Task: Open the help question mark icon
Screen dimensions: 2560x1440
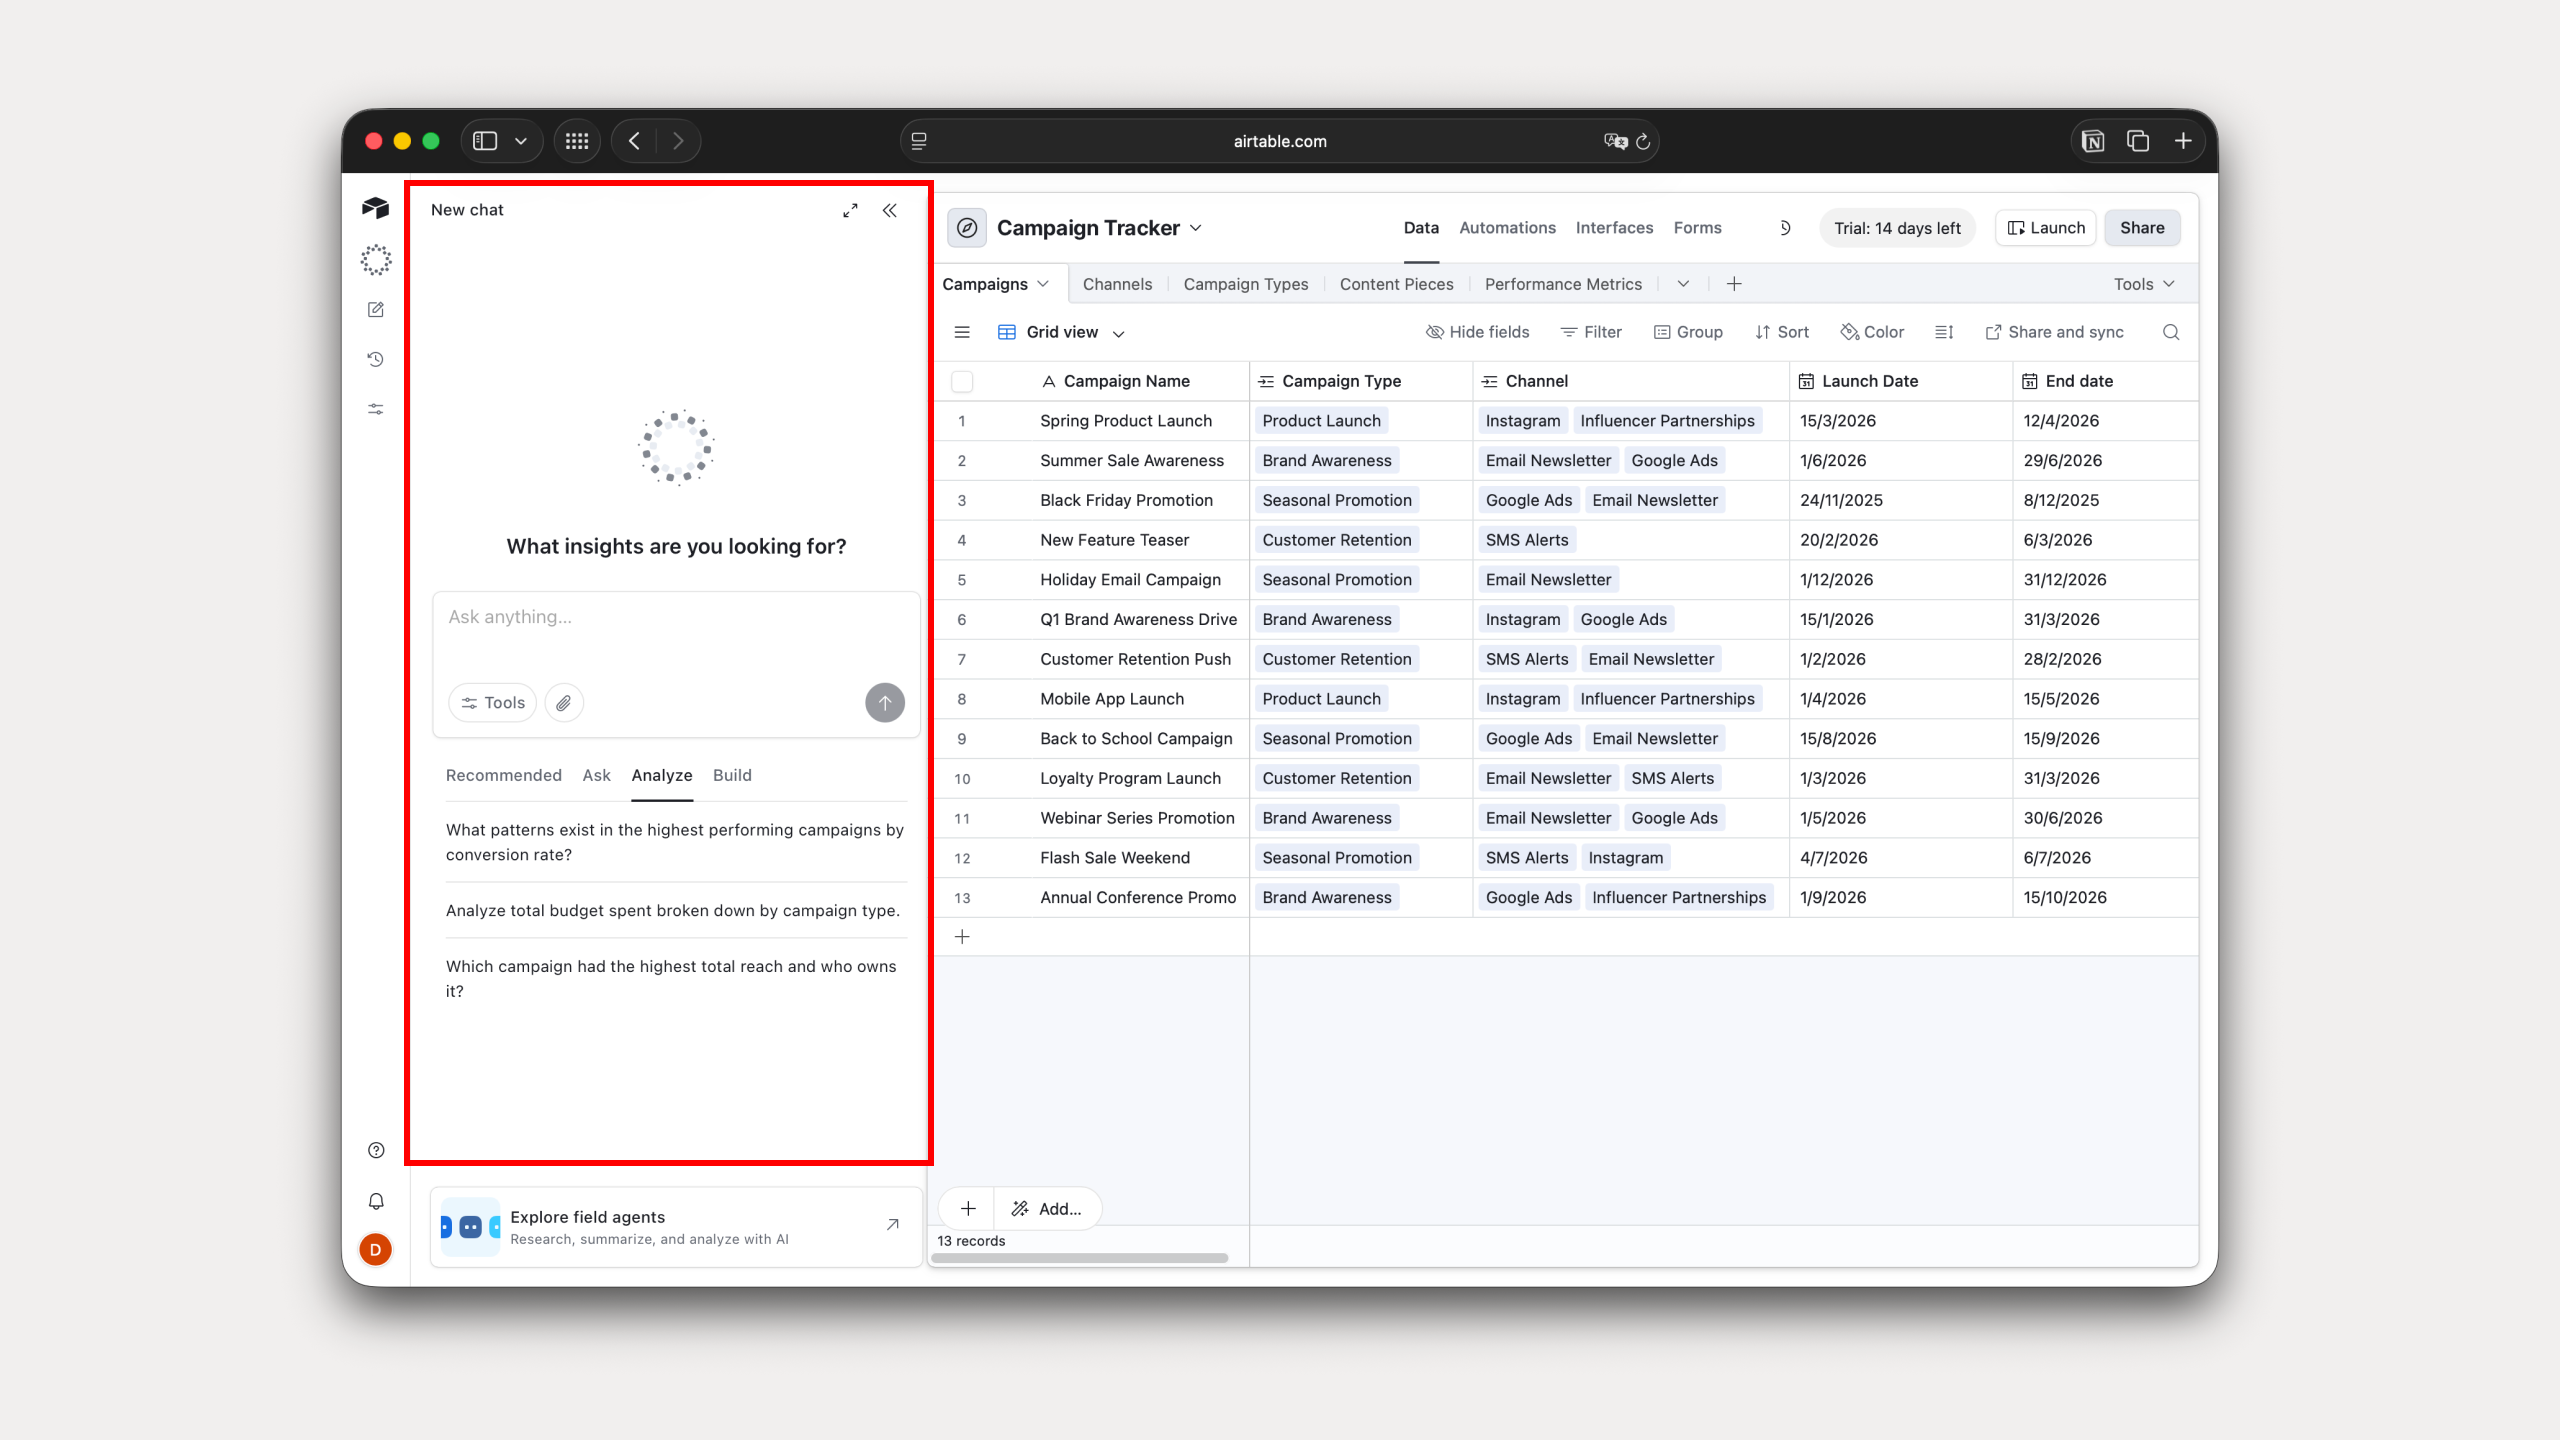Action: [376, 1150]
